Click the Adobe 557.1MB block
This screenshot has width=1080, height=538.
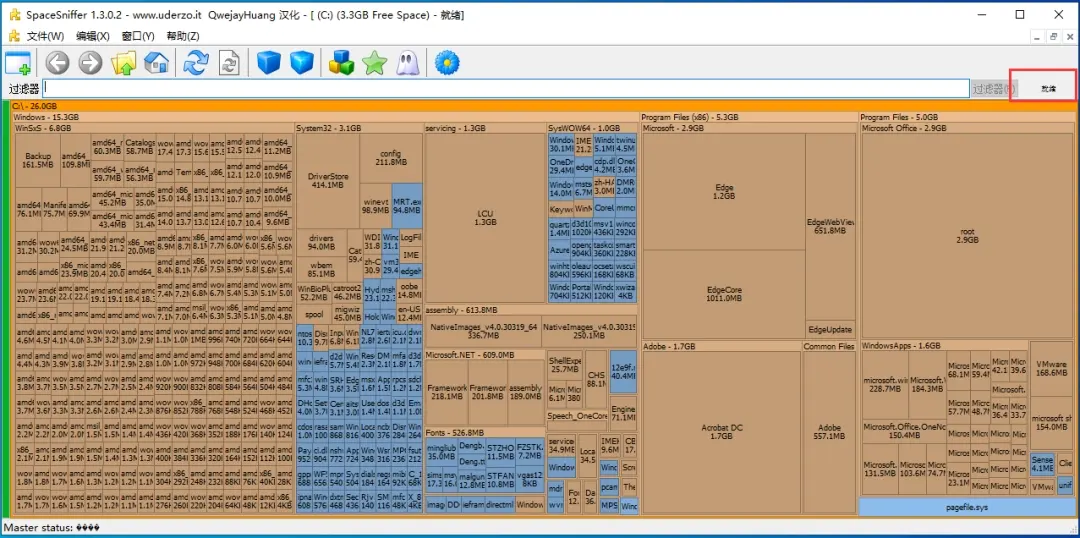pos(829,431)
